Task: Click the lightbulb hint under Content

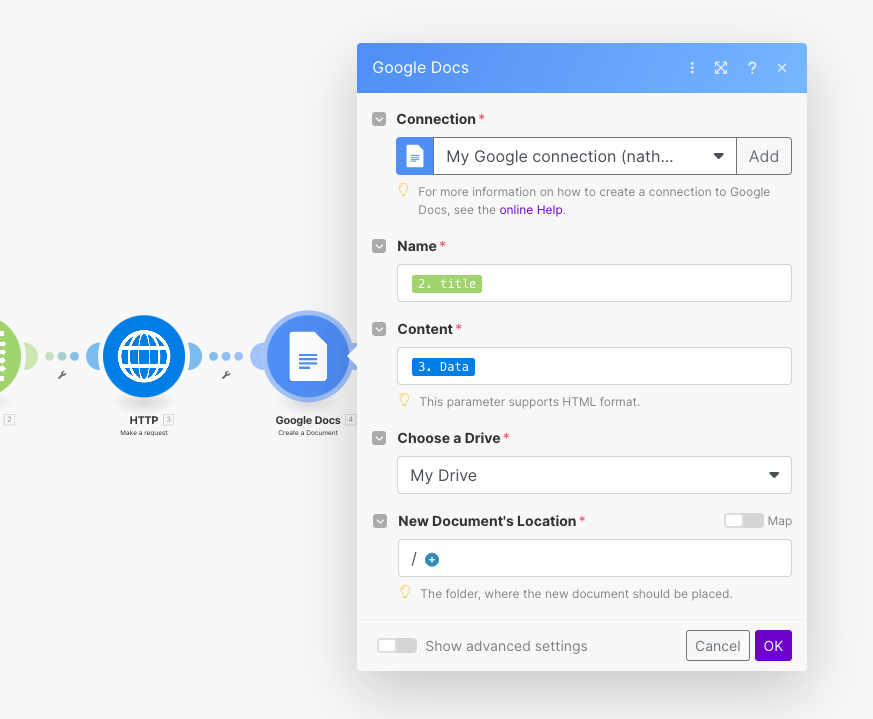Action: [405, 400]
